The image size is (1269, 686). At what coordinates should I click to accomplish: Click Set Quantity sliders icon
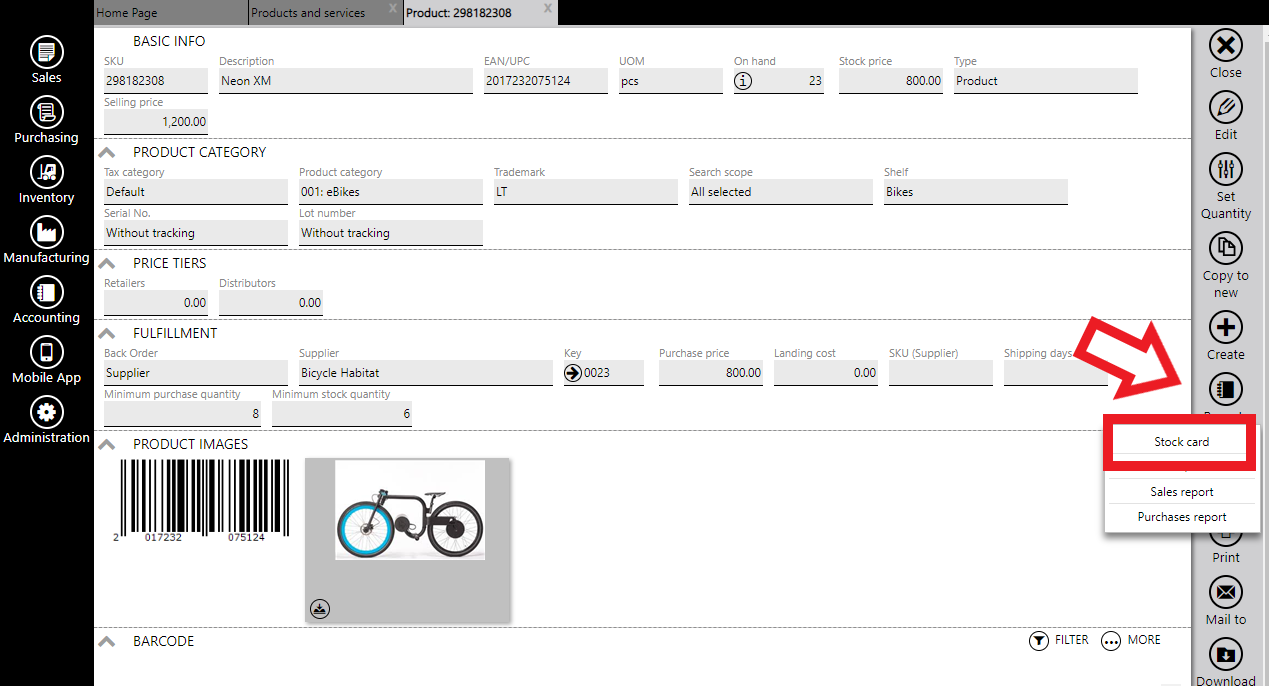point(1225,169)
